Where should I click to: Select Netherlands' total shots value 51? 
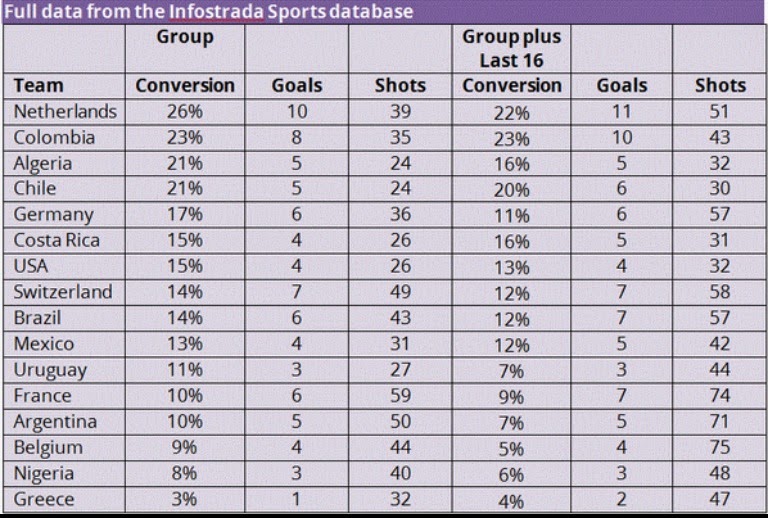point(720,111)
